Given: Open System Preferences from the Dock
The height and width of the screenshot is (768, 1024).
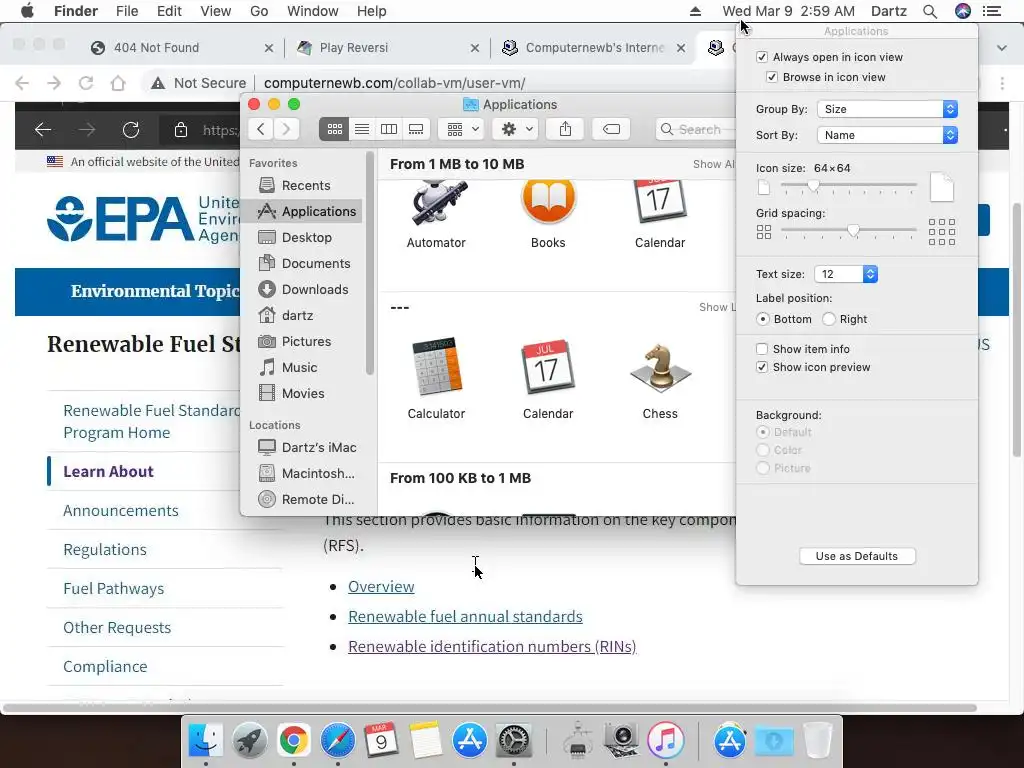Looking at the screenshot, I should [x=514, y=741].
